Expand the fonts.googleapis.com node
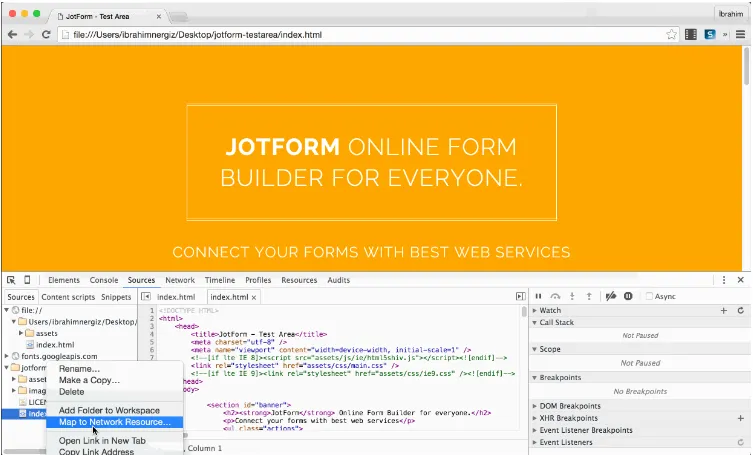Viewport: 753px width, 455px height. [x=7, y=356]
